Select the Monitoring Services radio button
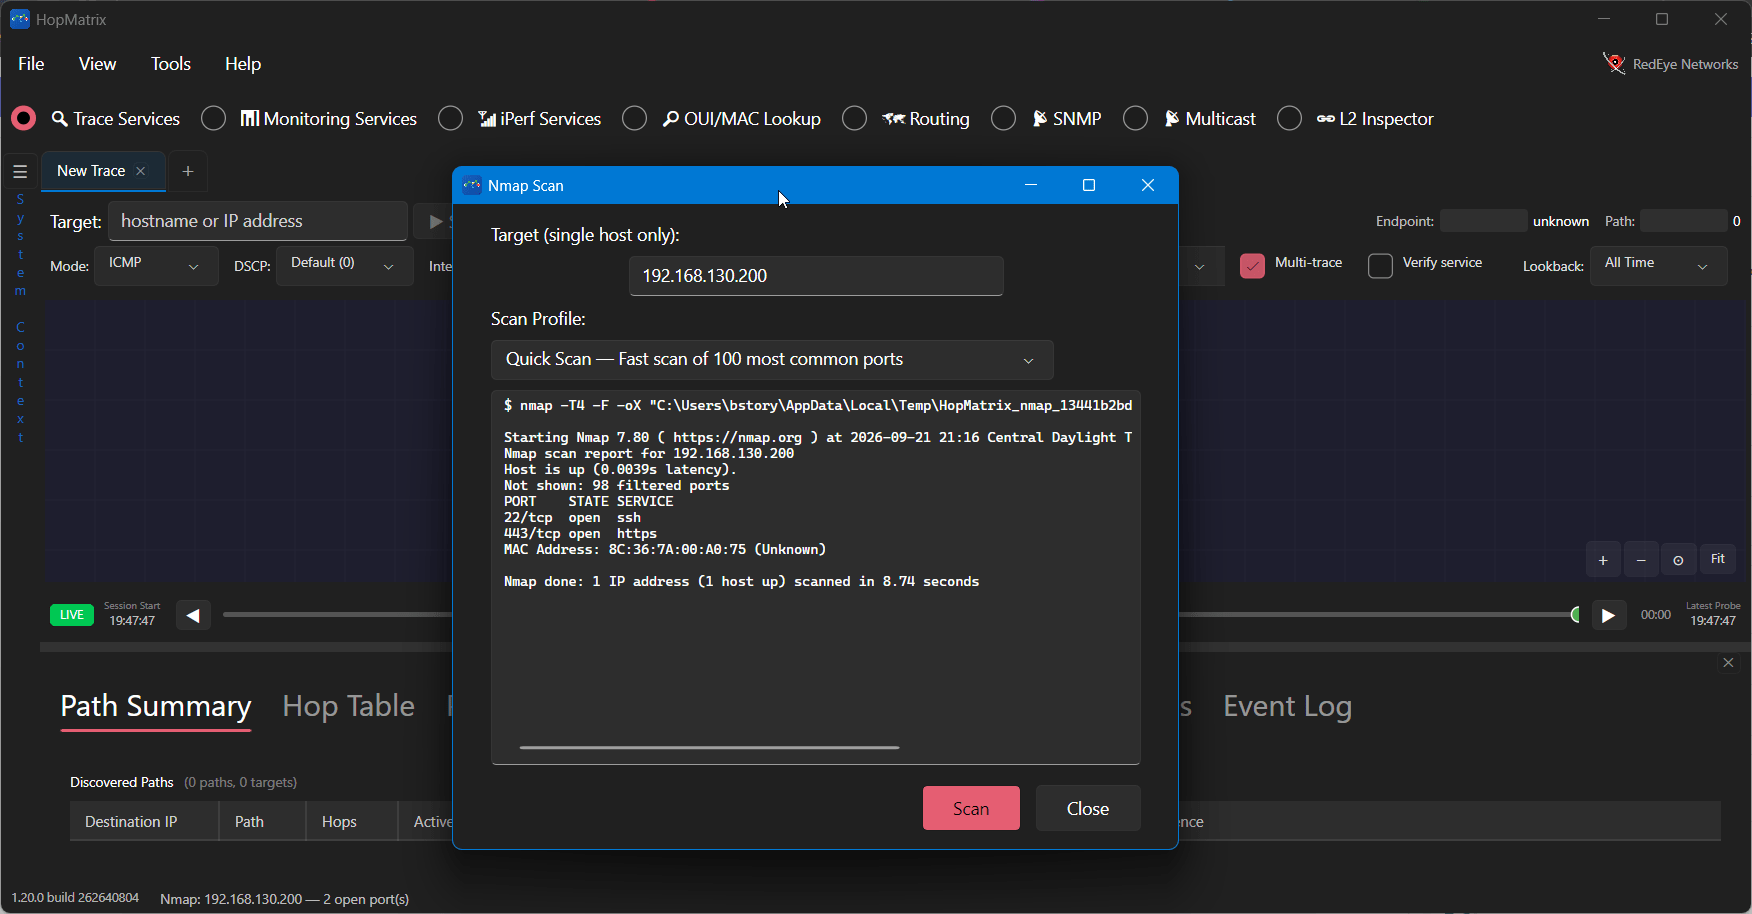 (213, 119)
